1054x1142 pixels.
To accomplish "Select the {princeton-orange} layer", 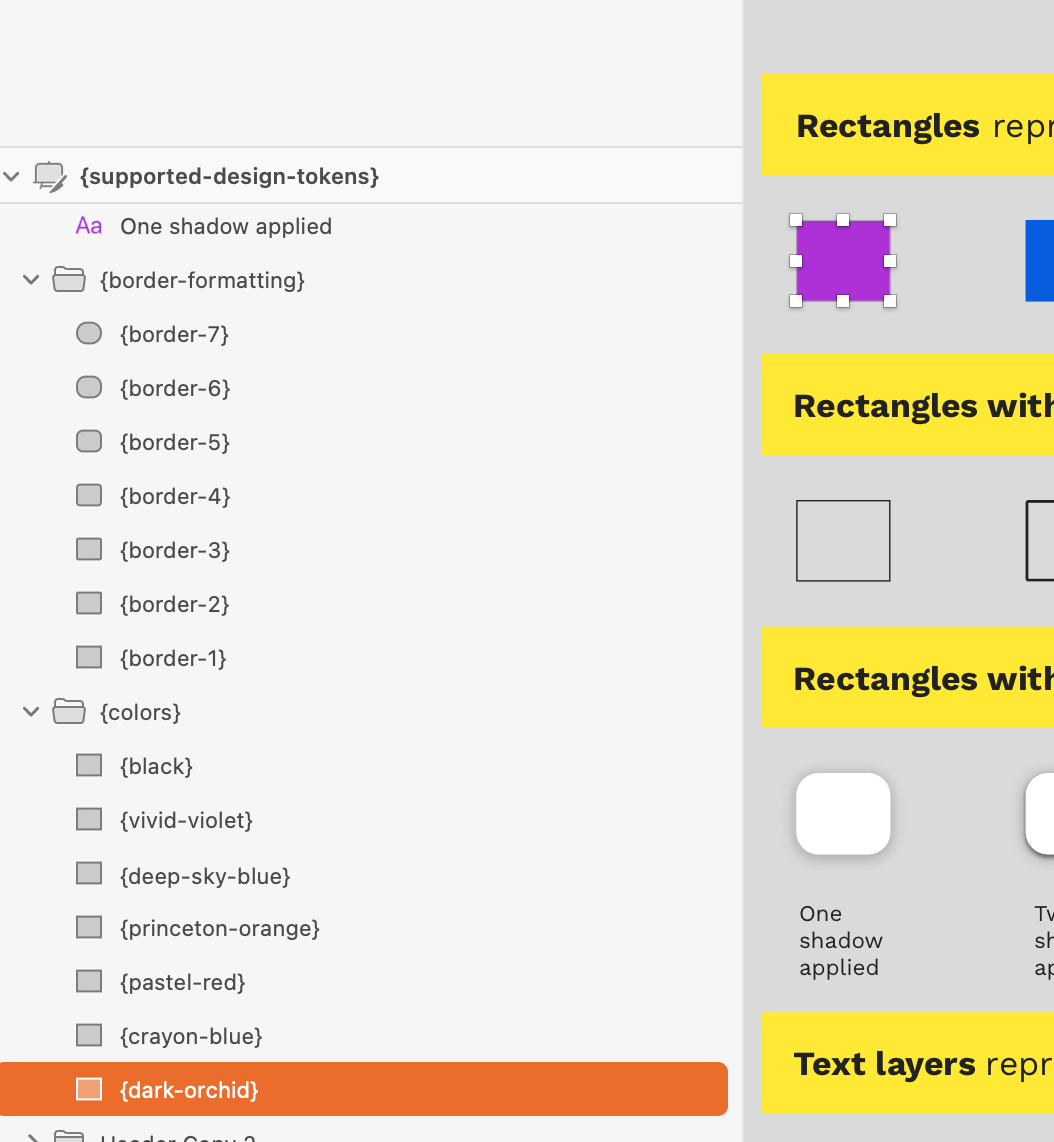I will pos(219,928).
